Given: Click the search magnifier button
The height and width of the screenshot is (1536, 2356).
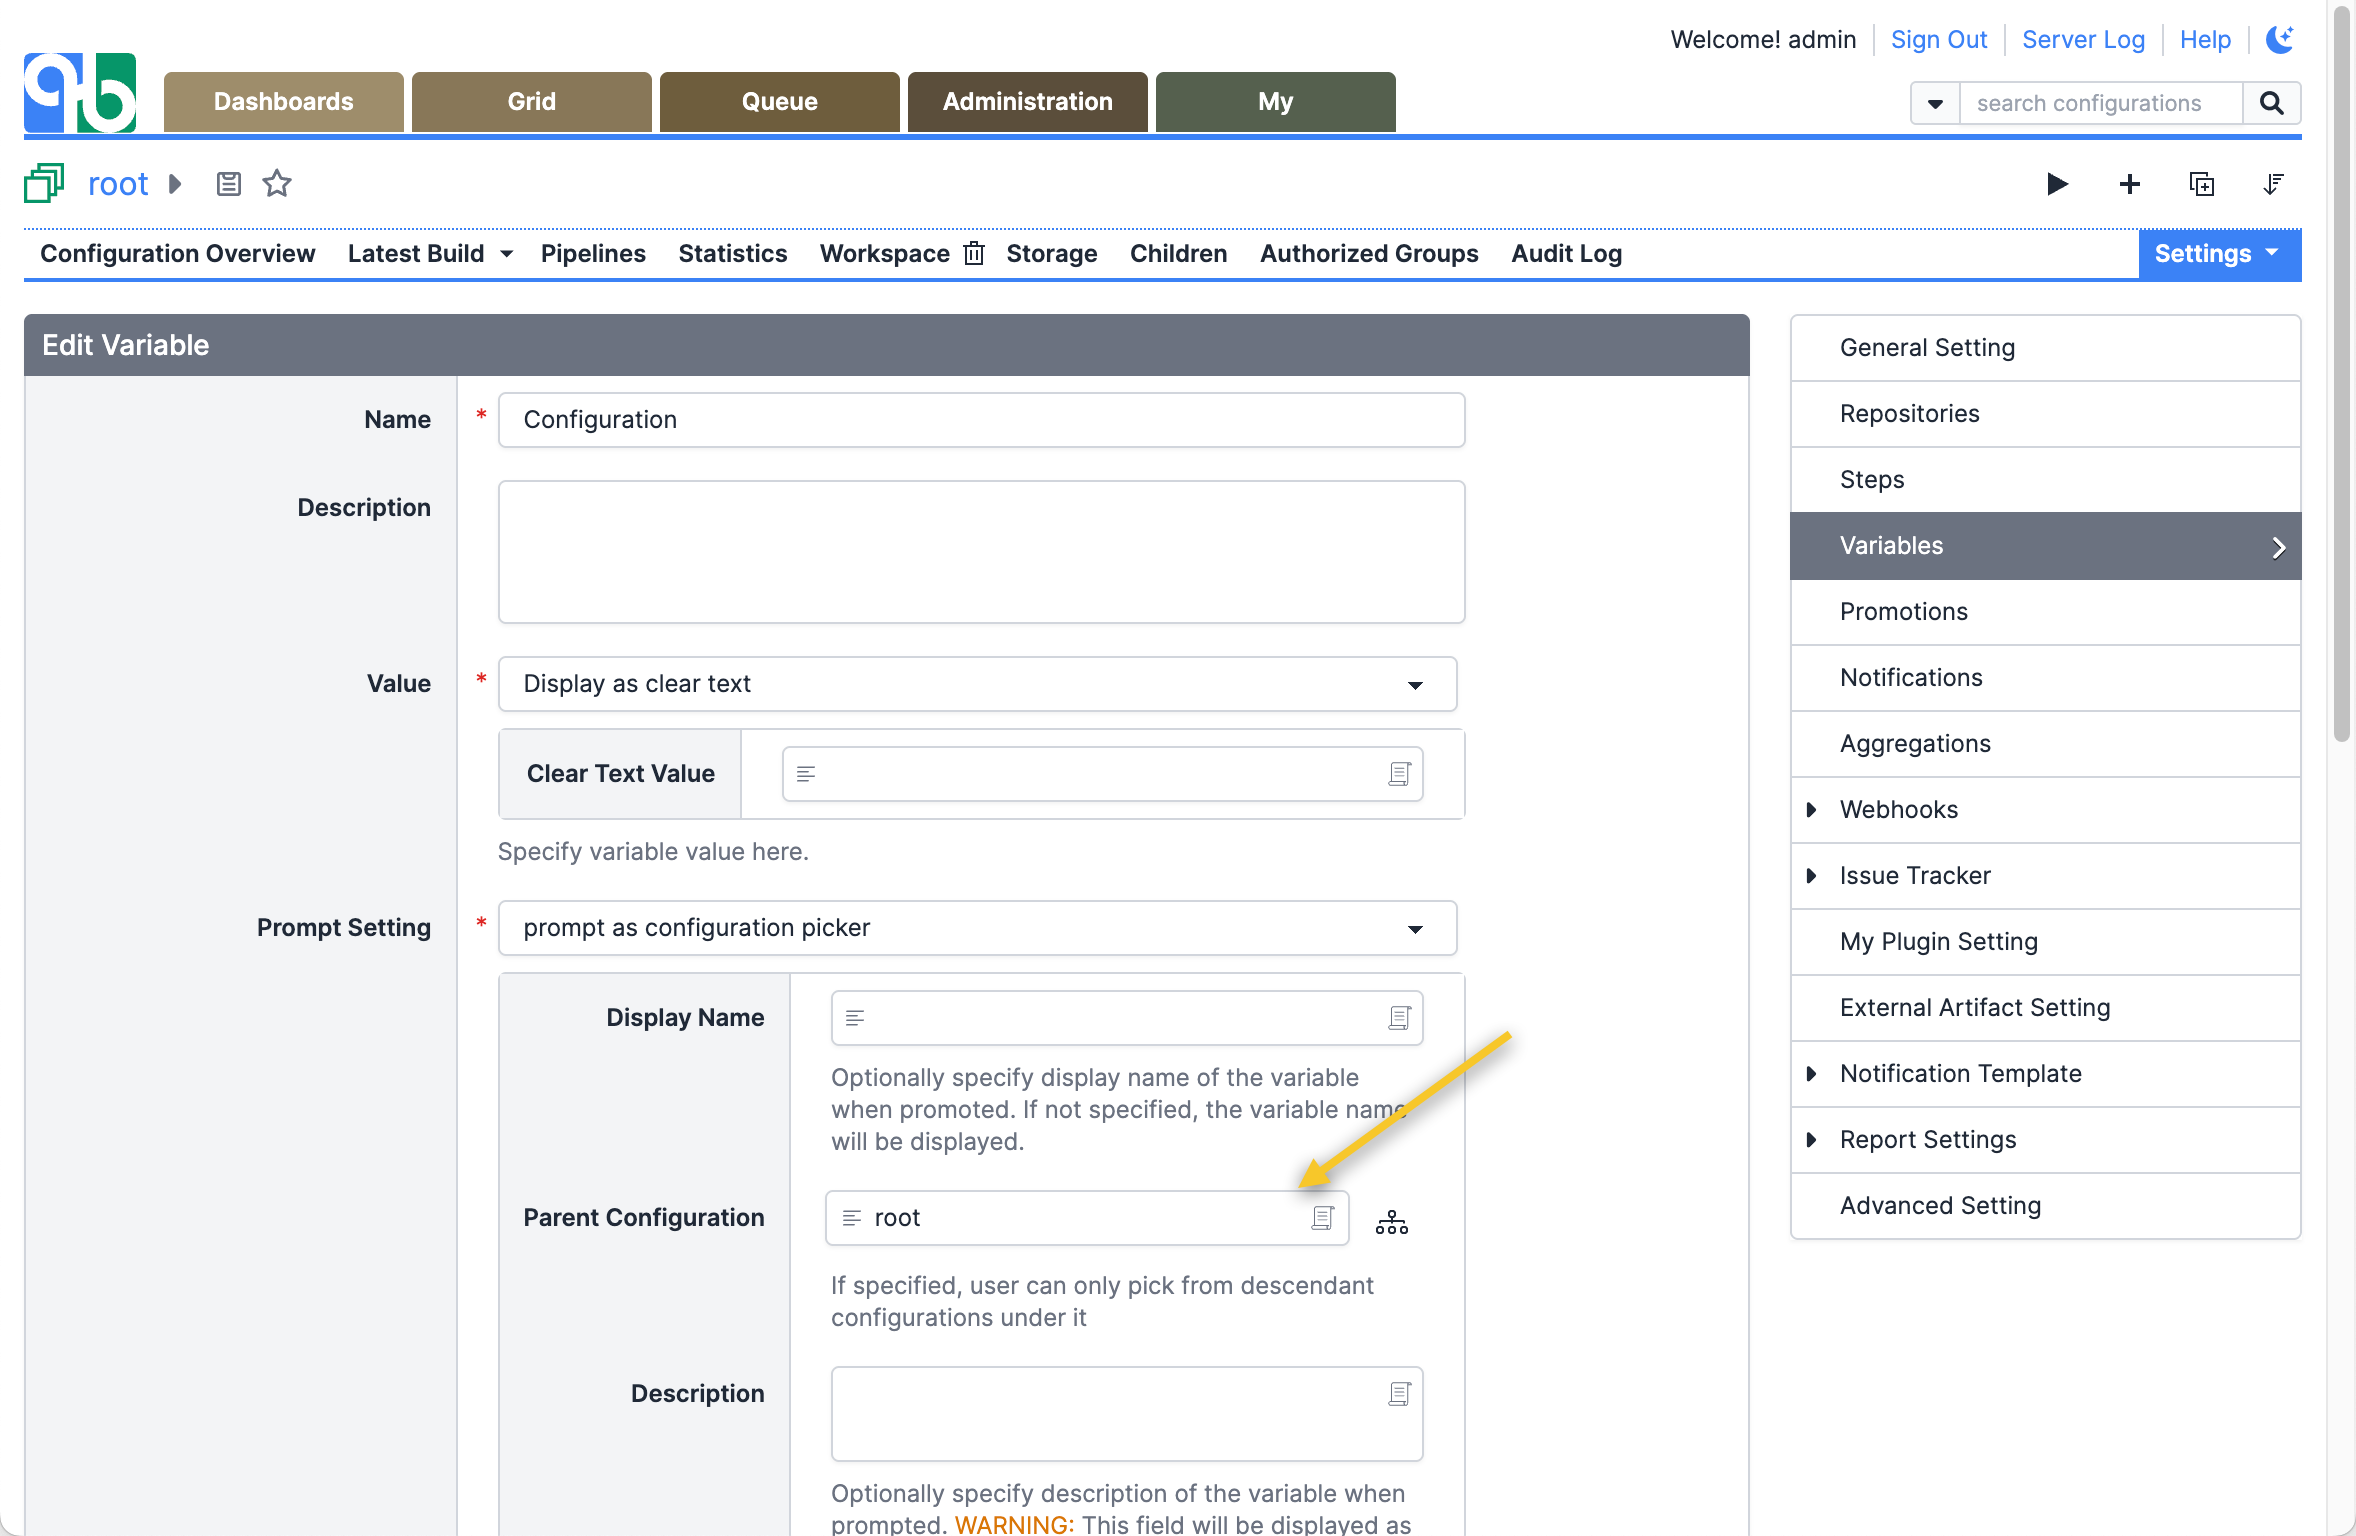Looking at the screenshot, I should tap(2271, 103).
